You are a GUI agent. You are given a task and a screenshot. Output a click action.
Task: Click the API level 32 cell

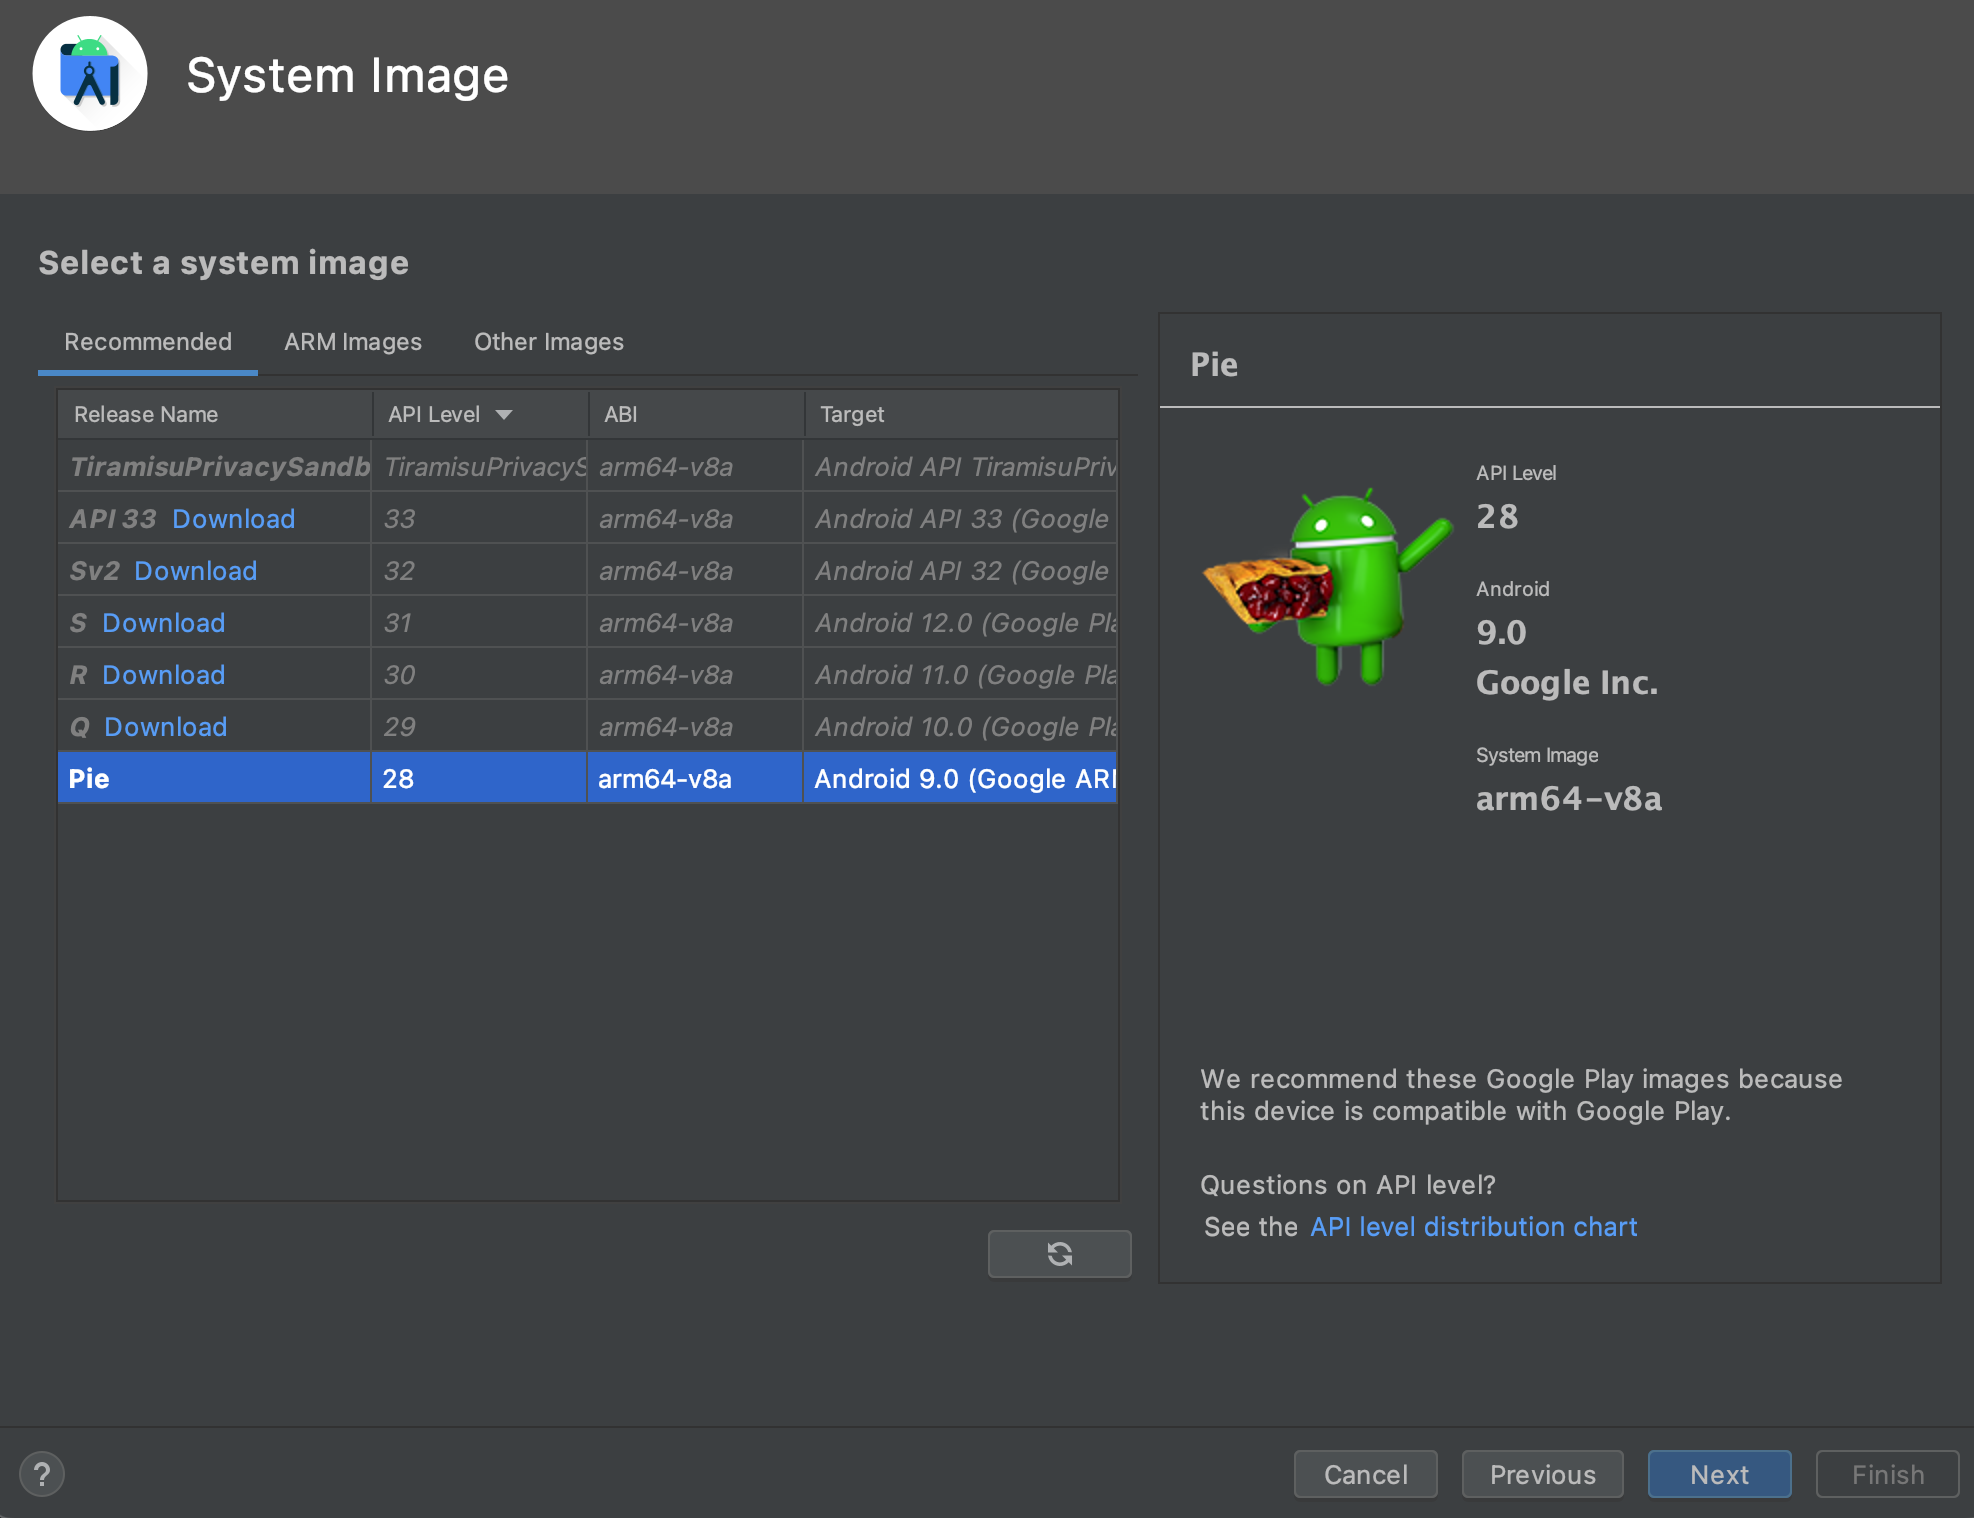click(479, 571)
